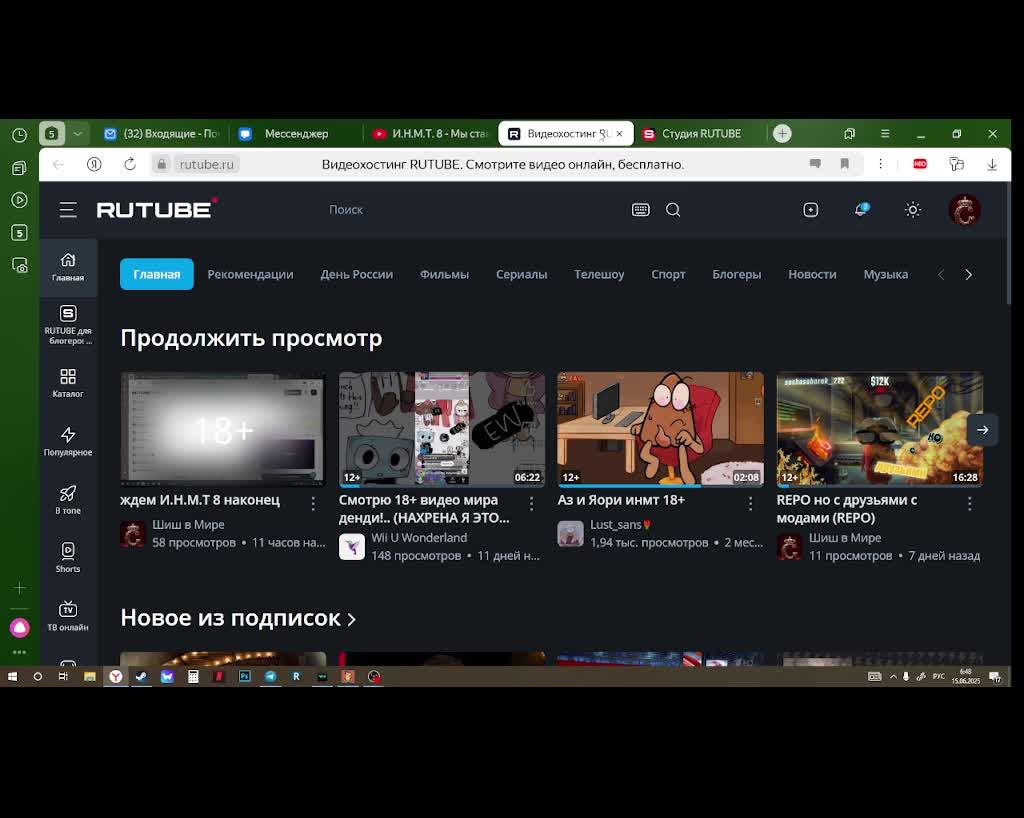
Task: Select the День России category tab
Action: pyautogui.click(x=357, y=274)
